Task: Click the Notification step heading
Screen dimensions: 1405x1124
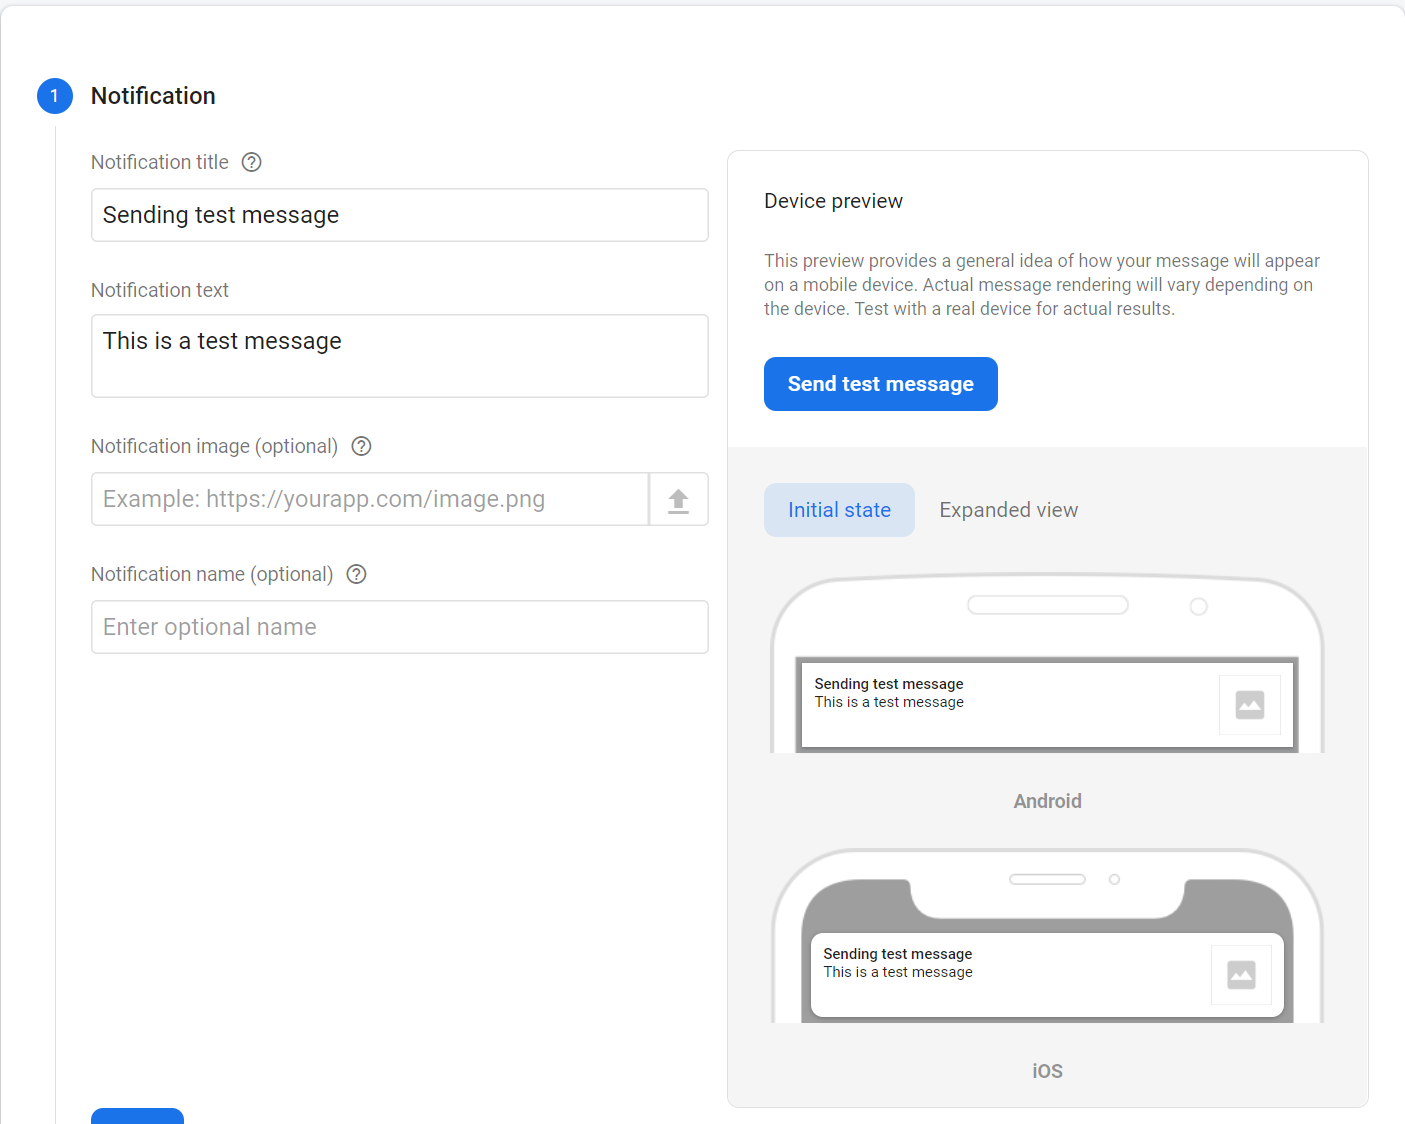Action: tap(153, 96)
